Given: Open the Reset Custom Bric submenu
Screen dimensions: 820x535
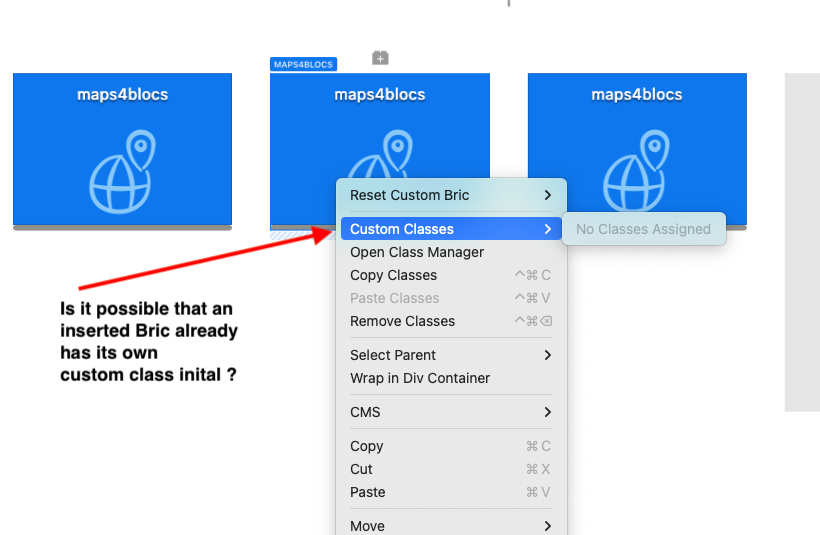Looking at the screenshot, I should tap(451, 195).
